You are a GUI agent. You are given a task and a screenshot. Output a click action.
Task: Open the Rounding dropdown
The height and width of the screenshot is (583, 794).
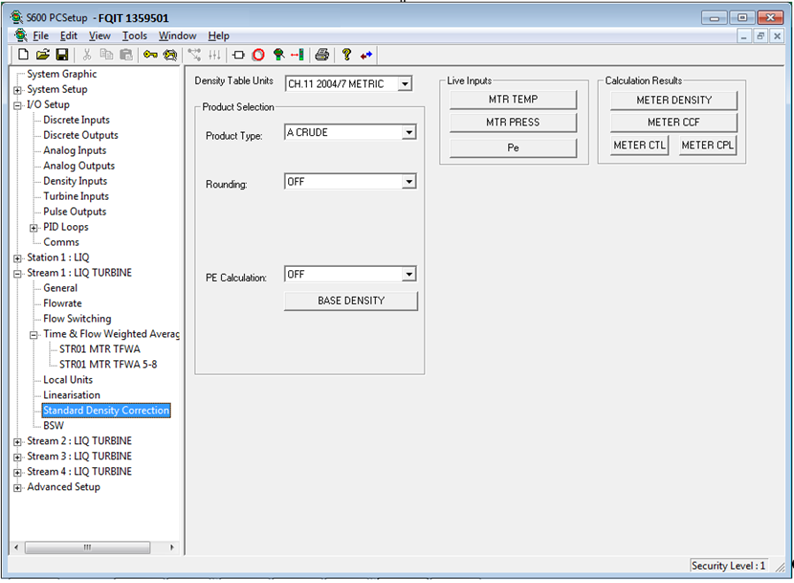point(409,181)
